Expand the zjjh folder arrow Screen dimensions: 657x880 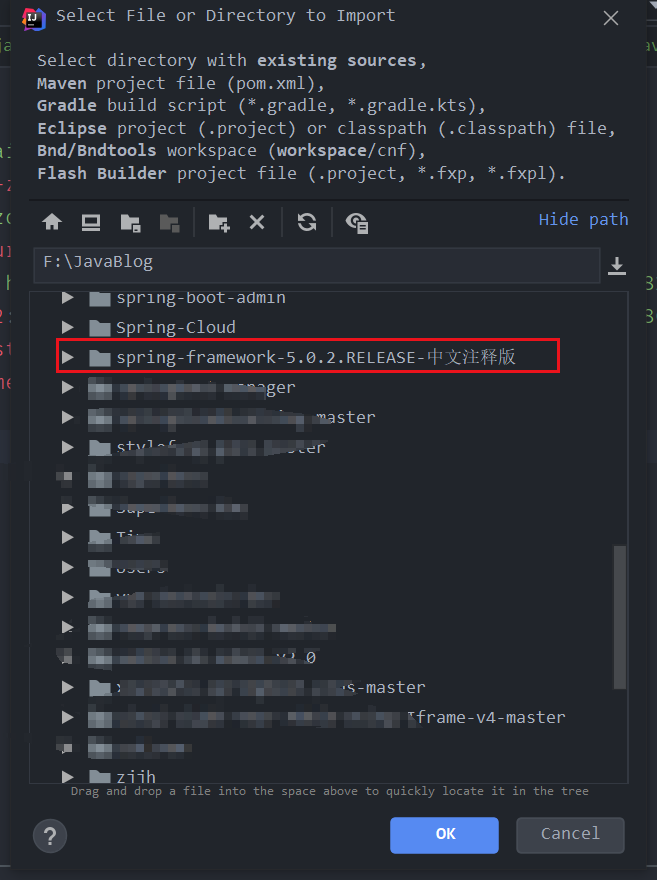pyautogui.click(x=68, y=777)
